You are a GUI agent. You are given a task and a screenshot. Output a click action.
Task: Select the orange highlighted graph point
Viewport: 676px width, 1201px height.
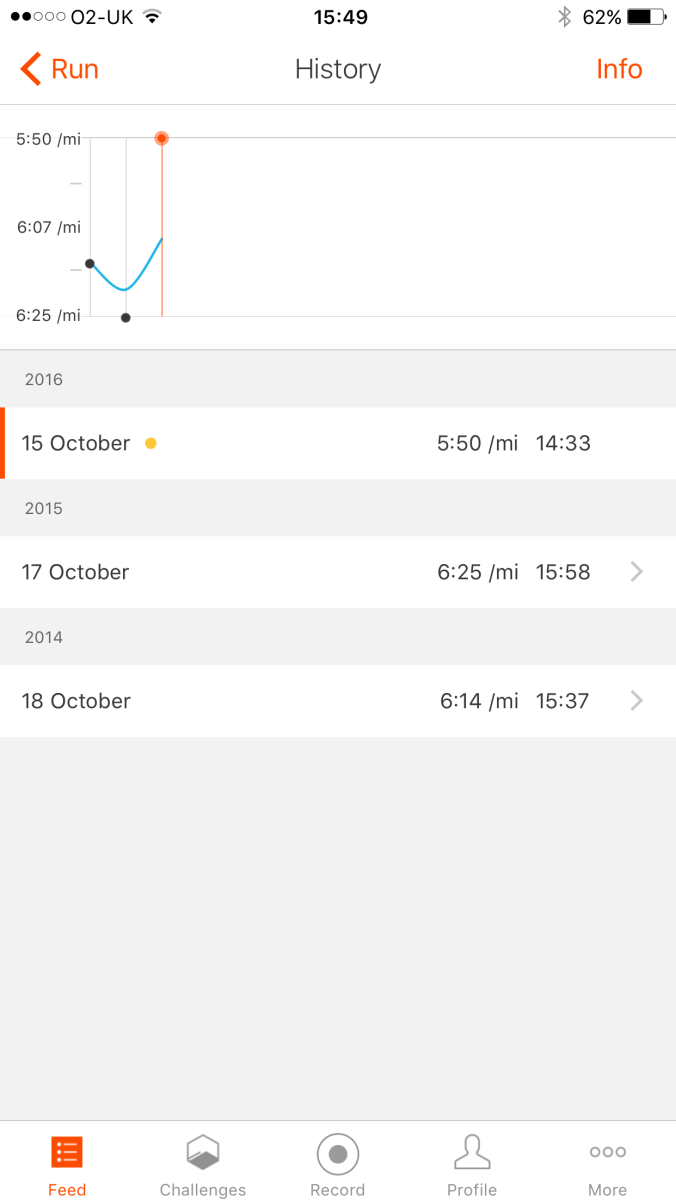click(x=162, y=138)
